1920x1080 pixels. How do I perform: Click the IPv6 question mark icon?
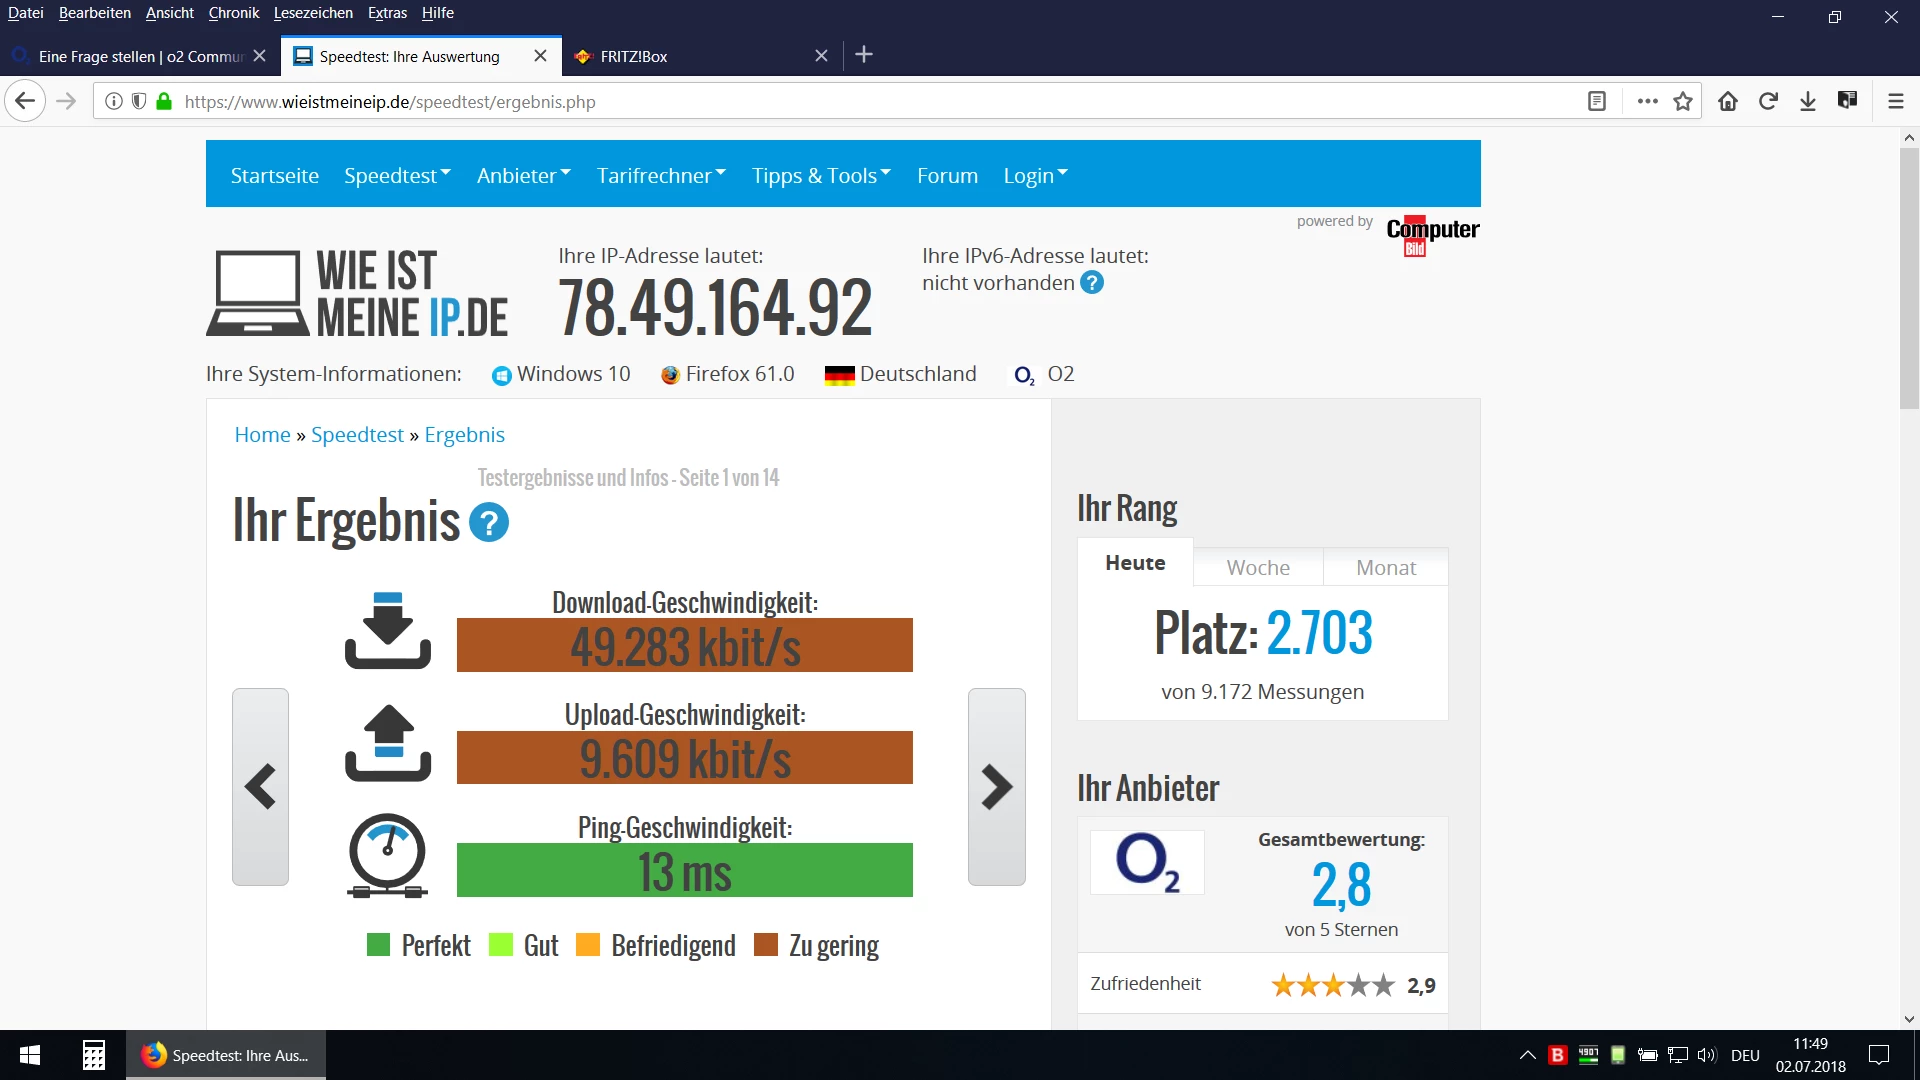1092,283
